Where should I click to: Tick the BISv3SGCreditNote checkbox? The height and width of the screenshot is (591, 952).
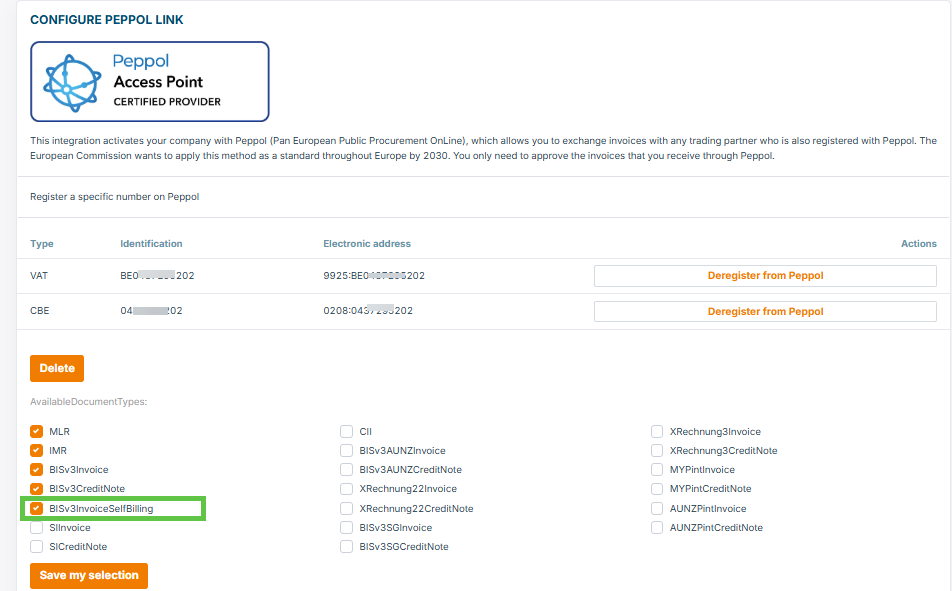(346, 546)
